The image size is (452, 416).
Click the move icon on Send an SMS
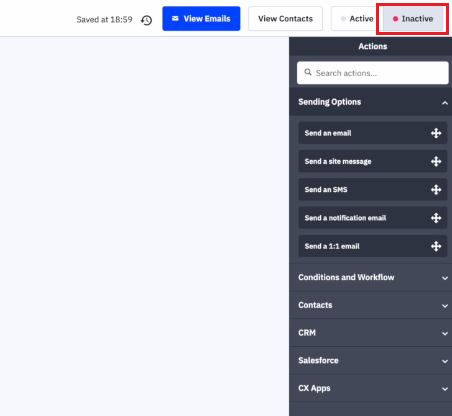coord(436,190)
